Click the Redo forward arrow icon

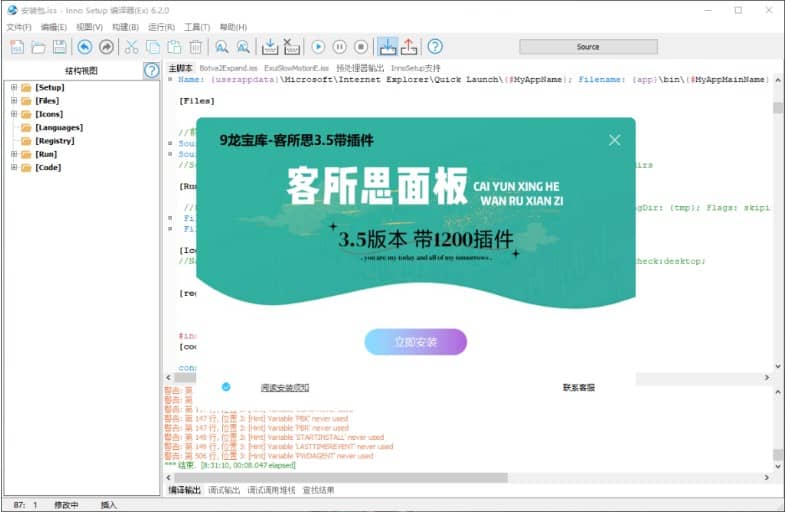pyautogui.click(x=106, y=47)
